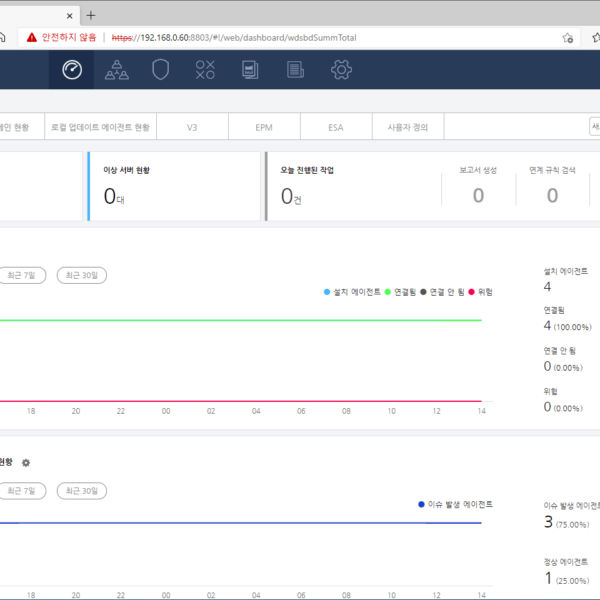Screen dimensions: 600x600
Task: Open the OX rules icon in navigation
Action: pyautogui.click(x=205, y=70)
